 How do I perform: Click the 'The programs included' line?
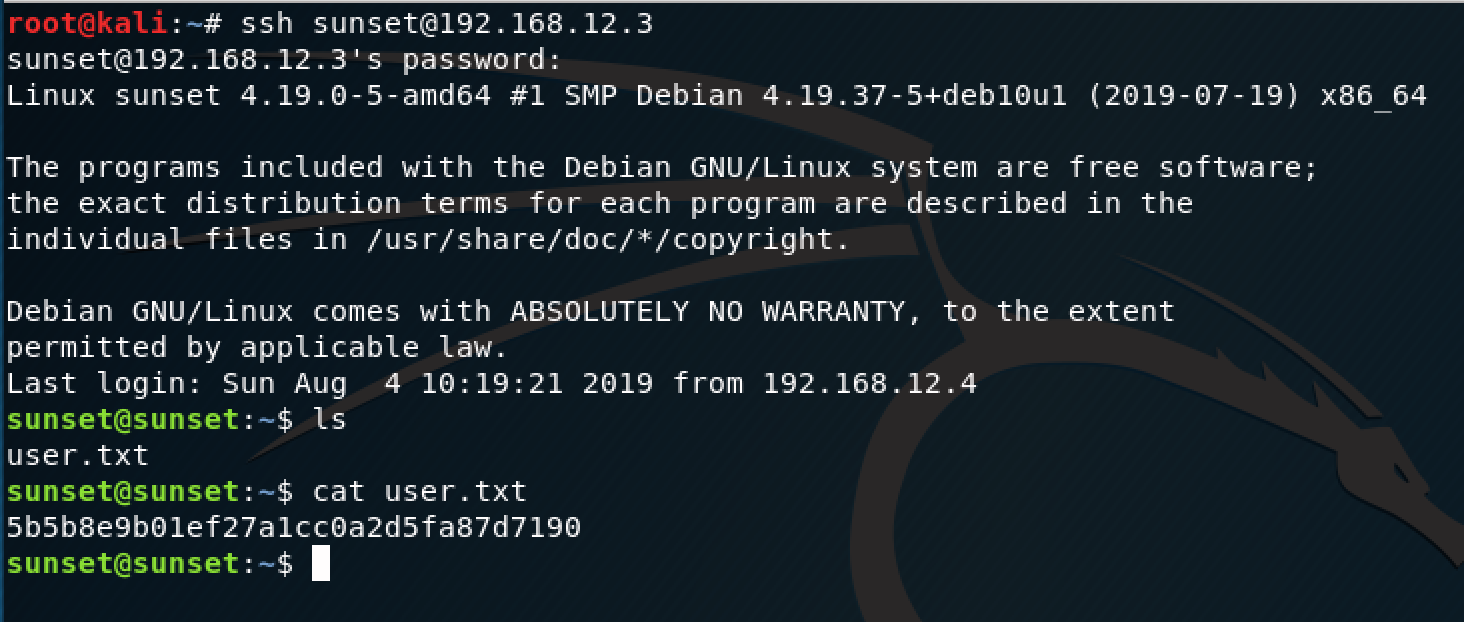pos(662,168)
